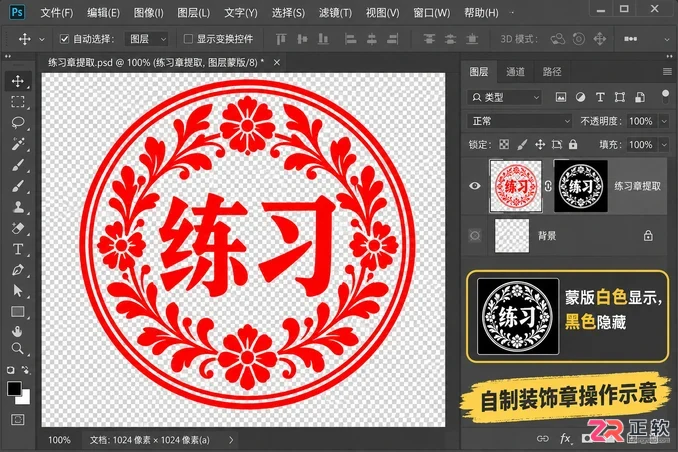Enable the 显示变换控件 checkbox
Image resolution: width=678 pixels, height=452 pixels.
tap(188, 39)
